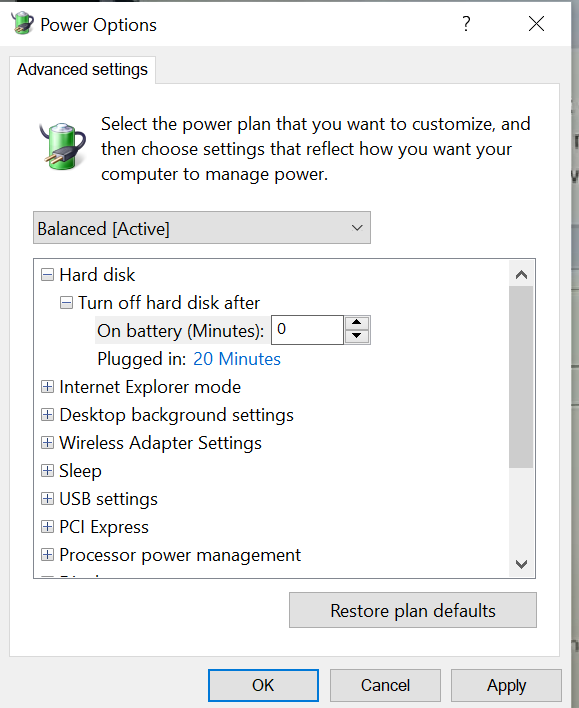
Task: Expand the Internet Explorer mode node
Action: click(x=47, y=387)
